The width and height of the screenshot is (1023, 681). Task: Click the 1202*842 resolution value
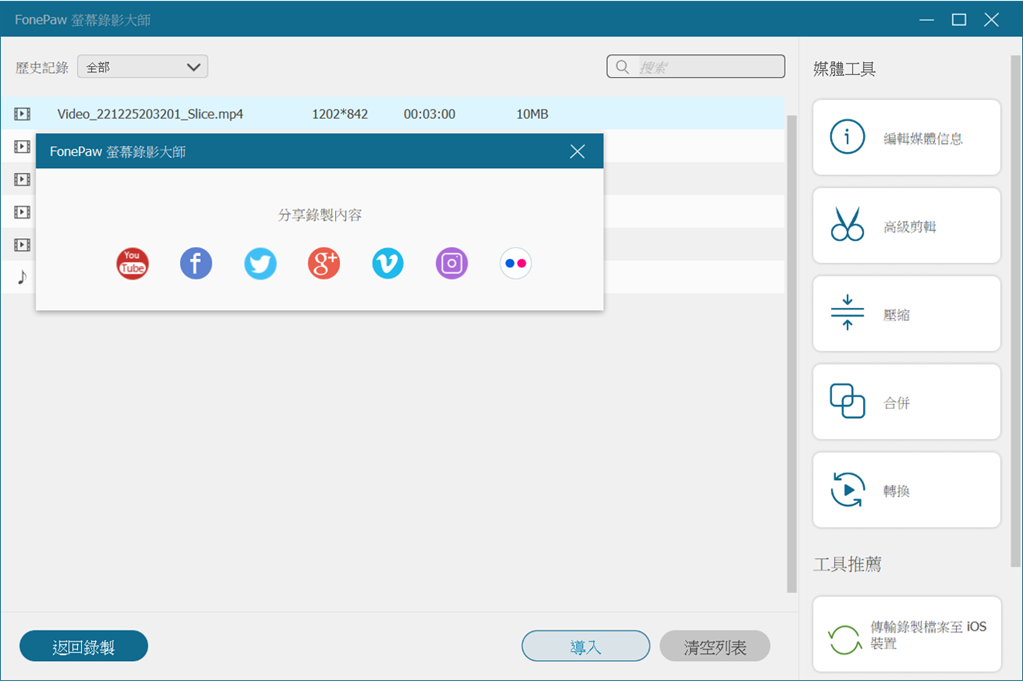coord(340,114)
